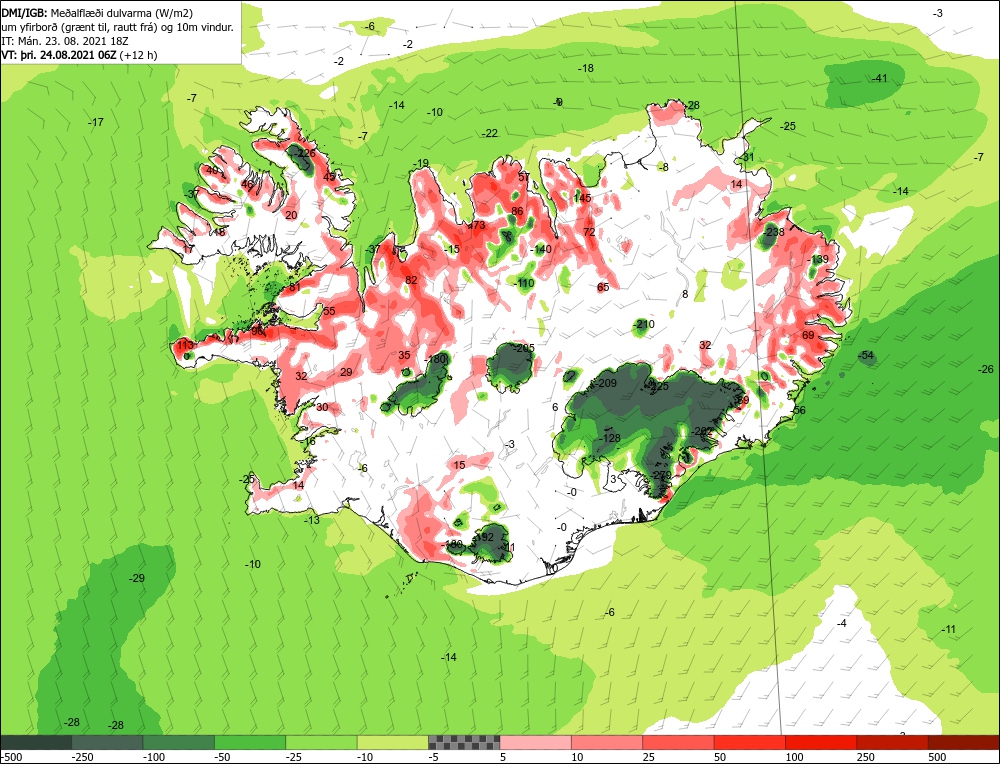The height and width of the screenshot is (764, 1000).
Task: Click the initial time line 'IT: Mán. 23. 08. 2021 18Z'
Action: pos(65,41)
